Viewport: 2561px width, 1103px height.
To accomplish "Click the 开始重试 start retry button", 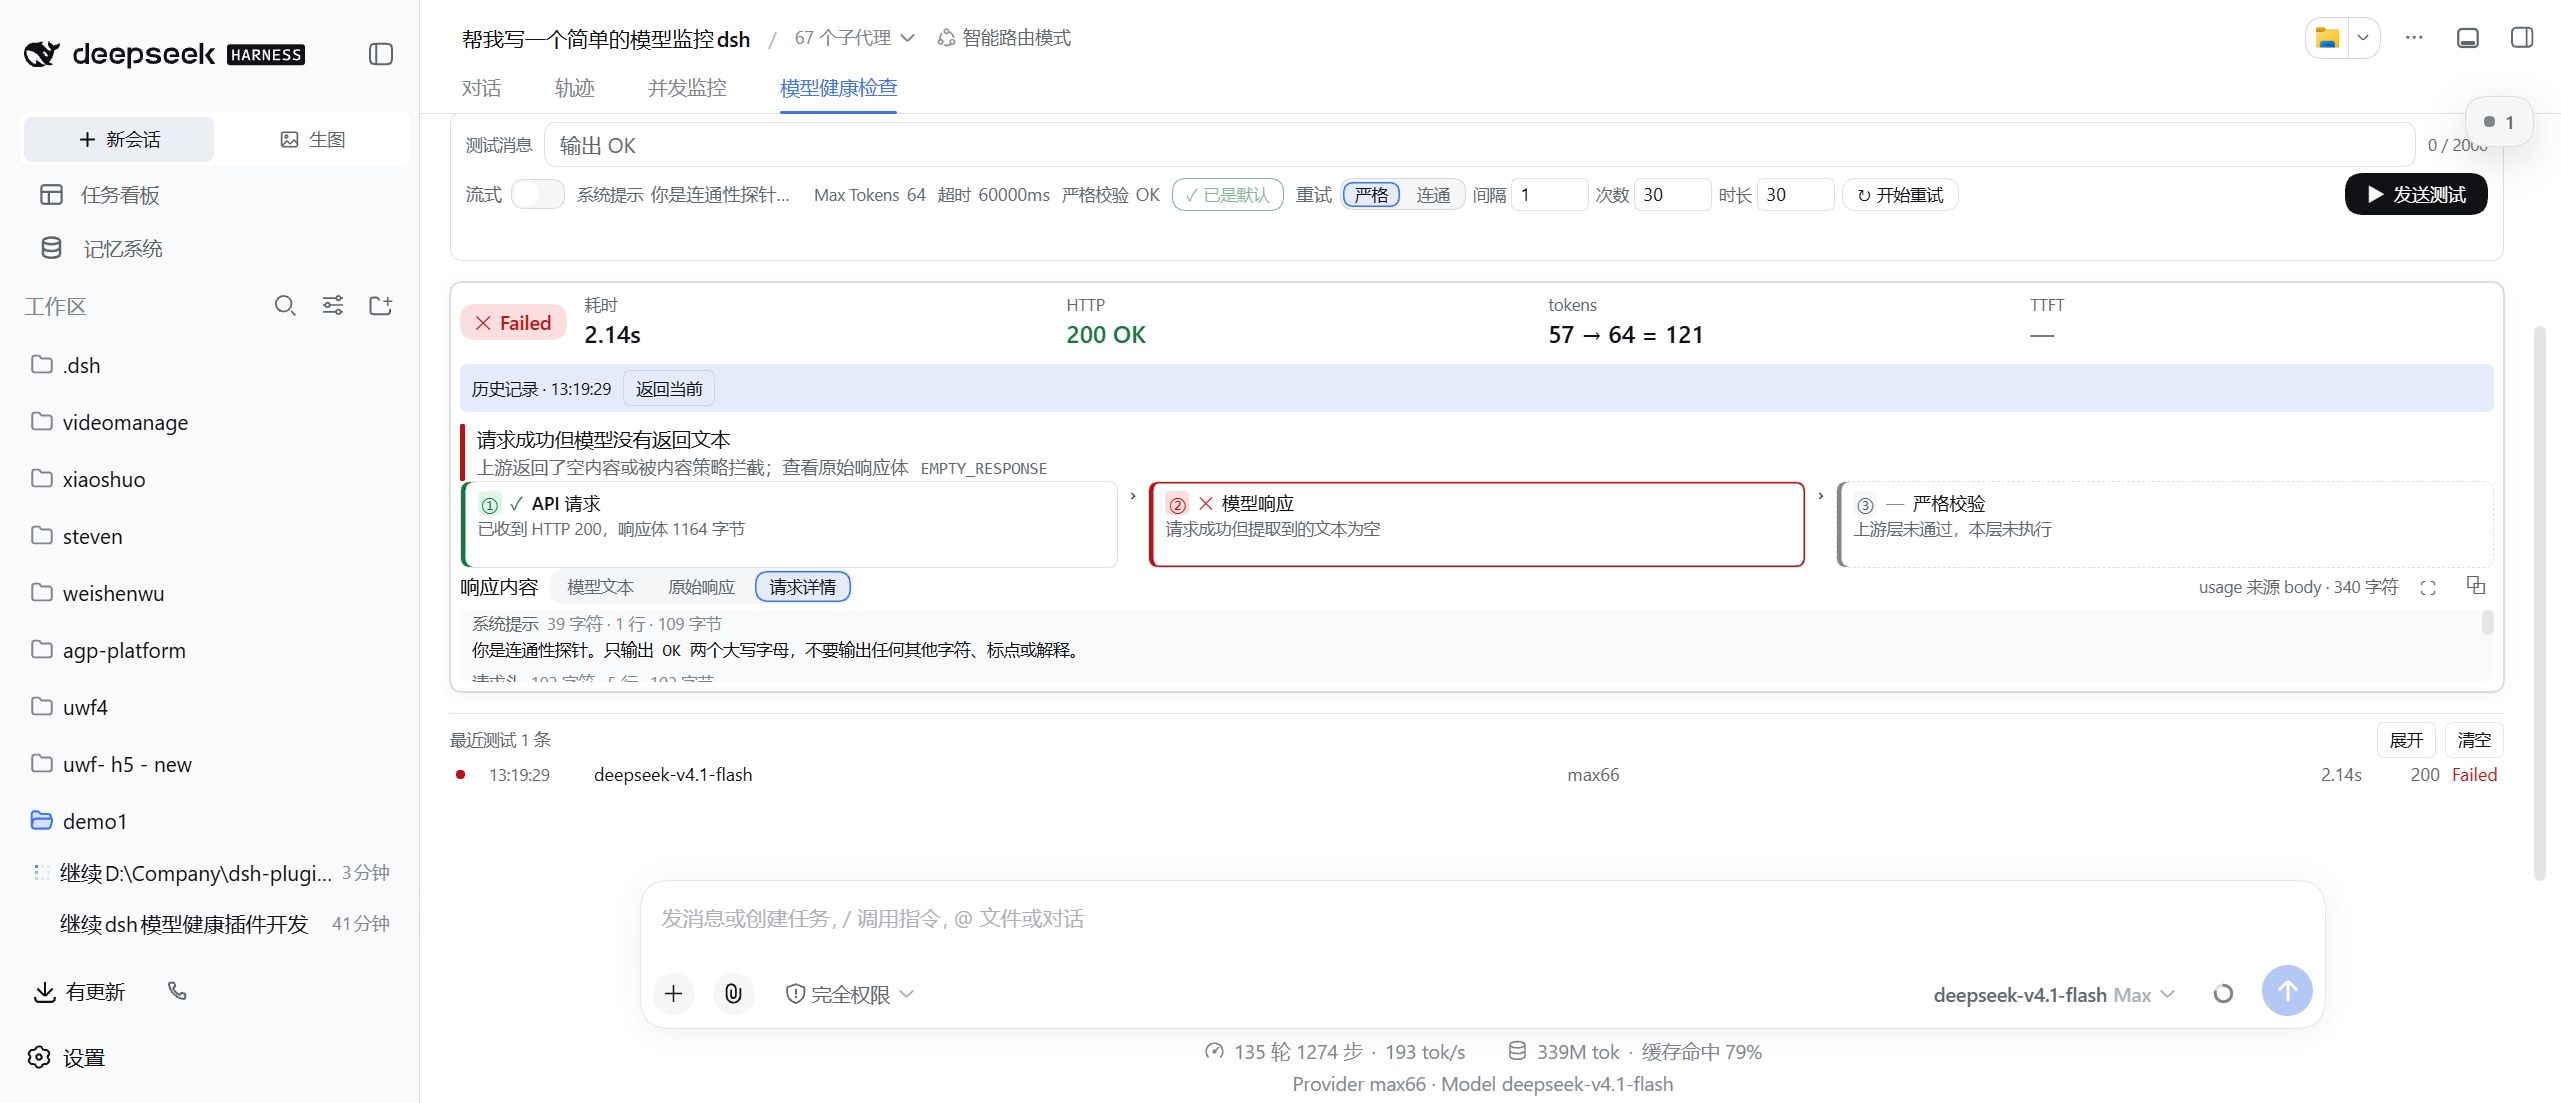I will [1900, 195].
